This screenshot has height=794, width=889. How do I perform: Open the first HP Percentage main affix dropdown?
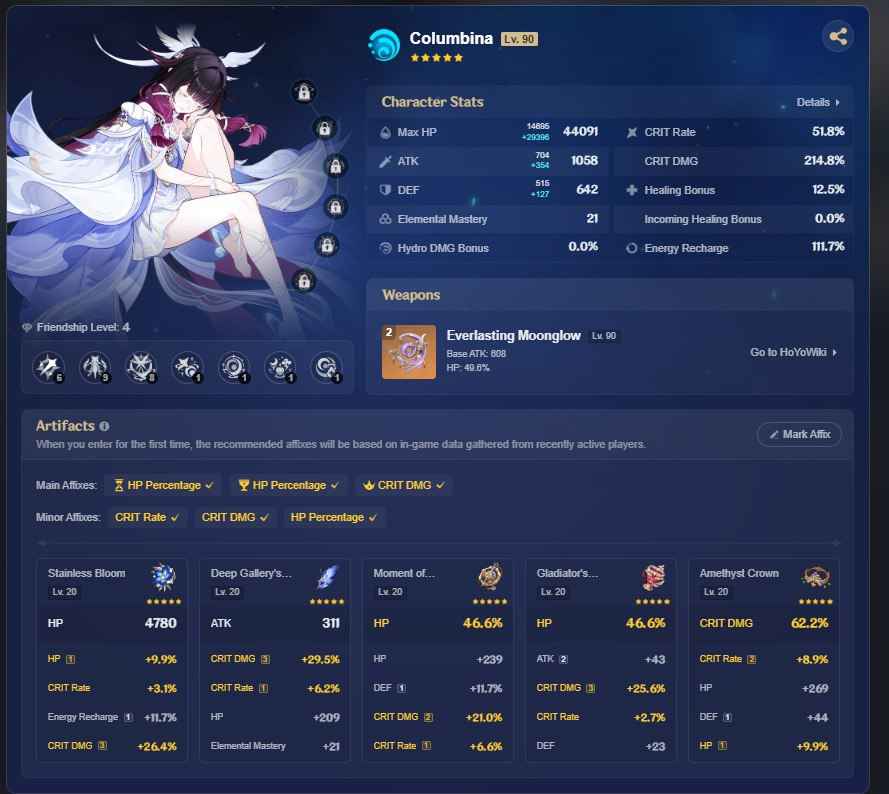pos(163,484)
